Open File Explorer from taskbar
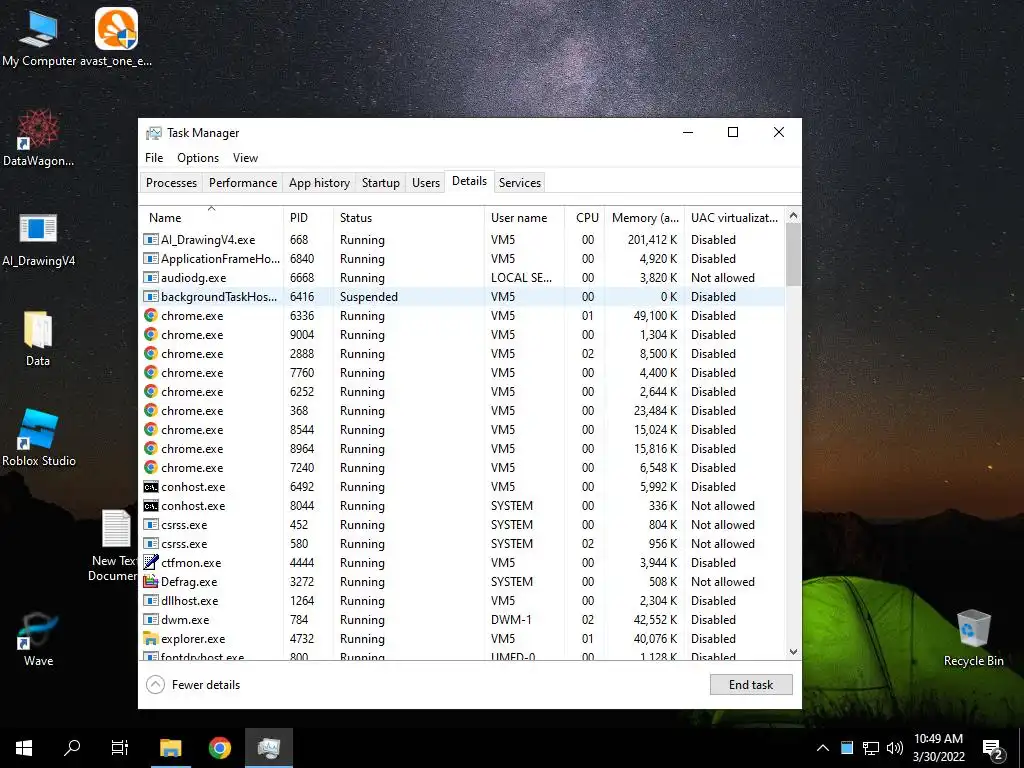This screenshot has height=768, width=1024. (170, 748)
